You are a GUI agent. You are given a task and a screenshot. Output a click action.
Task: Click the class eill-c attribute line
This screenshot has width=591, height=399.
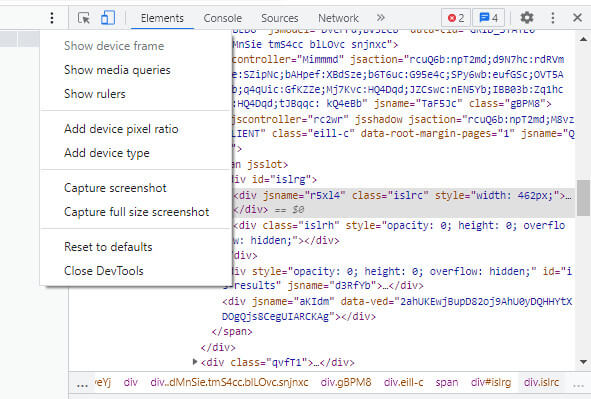pos(404,134)
